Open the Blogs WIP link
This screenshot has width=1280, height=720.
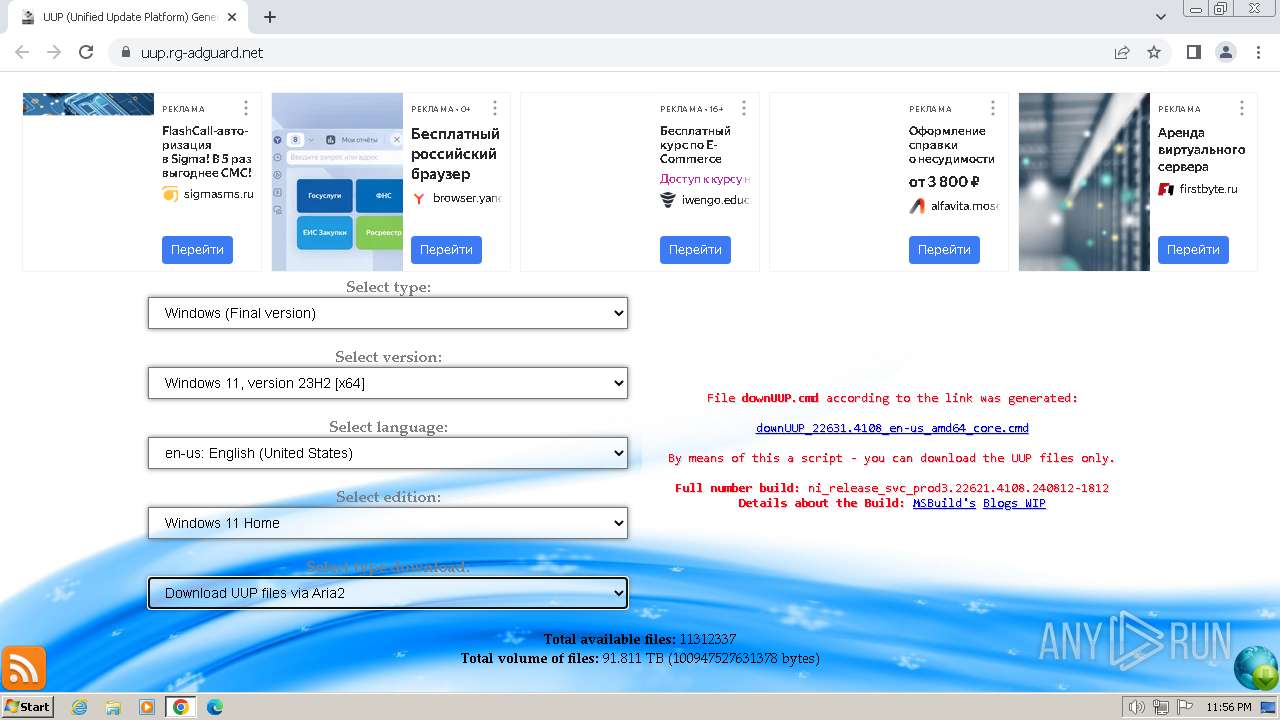[1014, 503]
